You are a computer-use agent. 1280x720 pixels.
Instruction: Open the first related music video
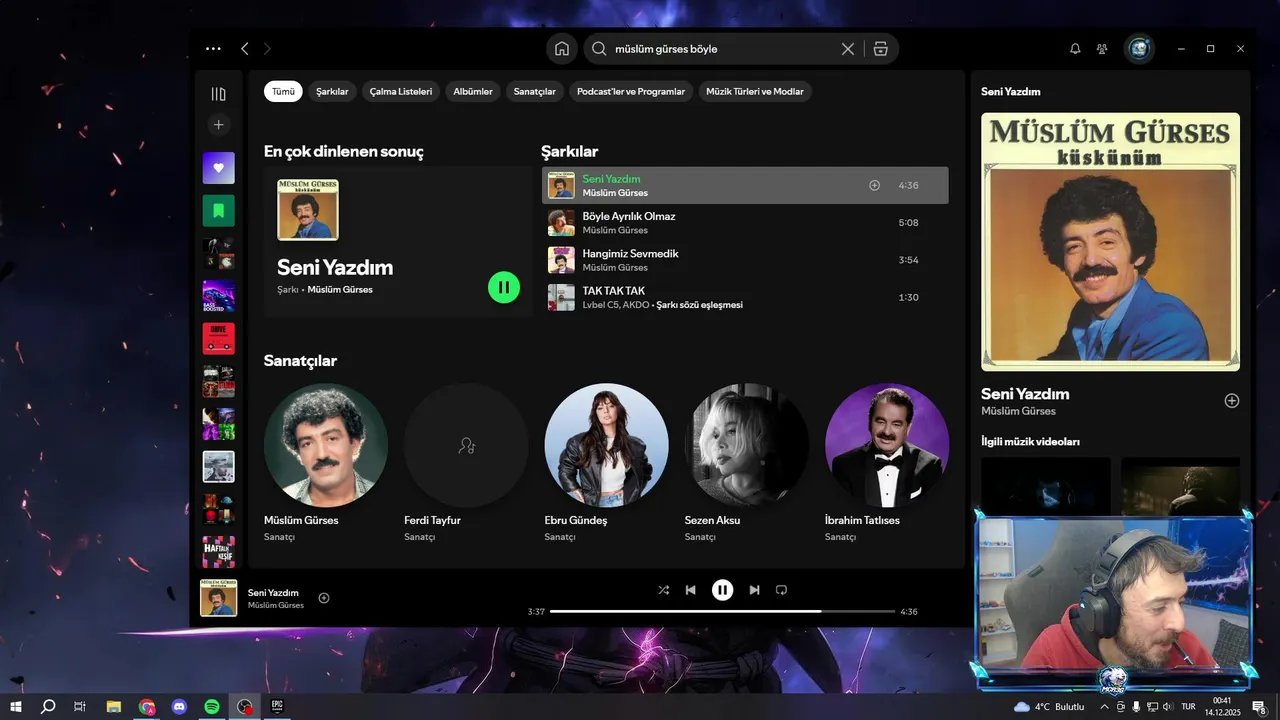click(x=1046, y=487)
